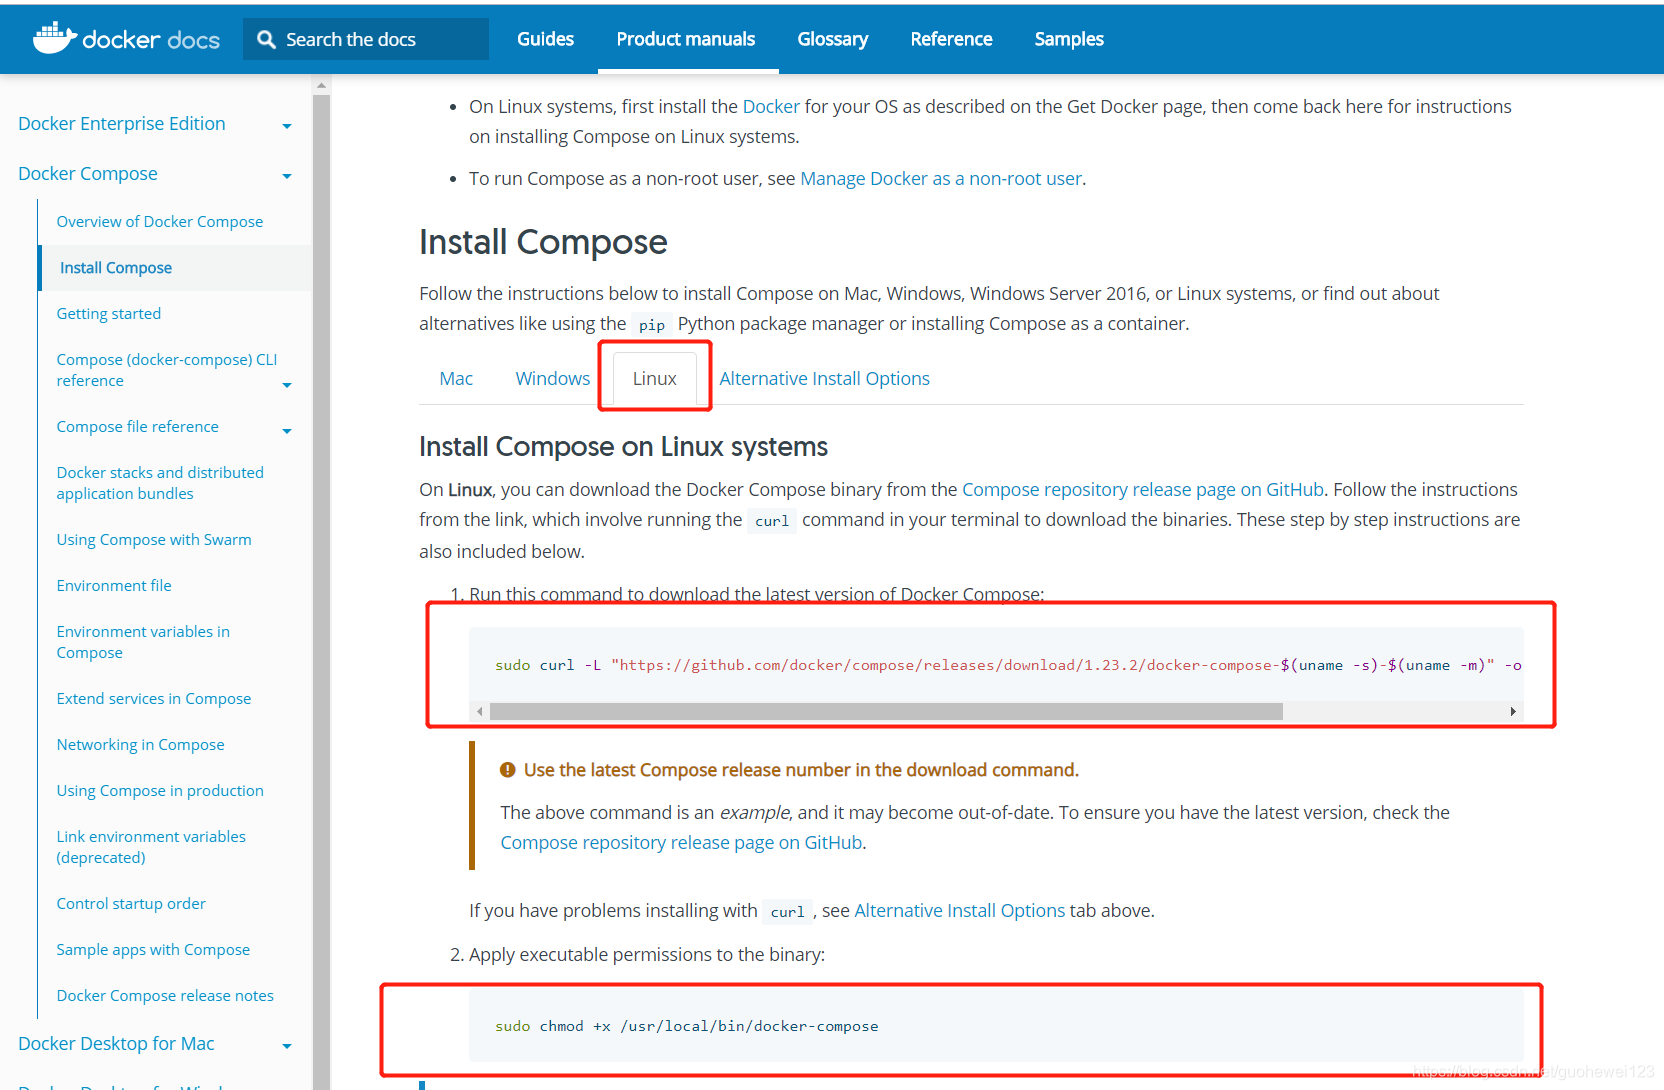
Task: Open the Samples page
Action: tap(1069, 39)
